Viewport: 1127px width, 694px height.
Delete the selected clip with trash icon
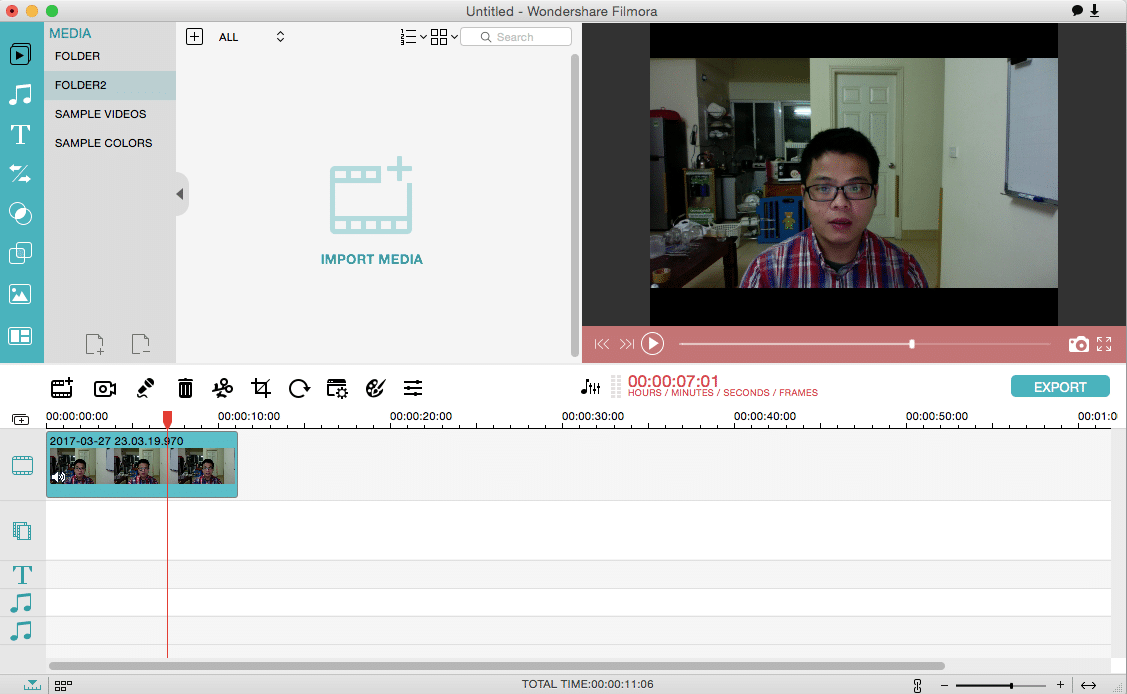point(185,388)
